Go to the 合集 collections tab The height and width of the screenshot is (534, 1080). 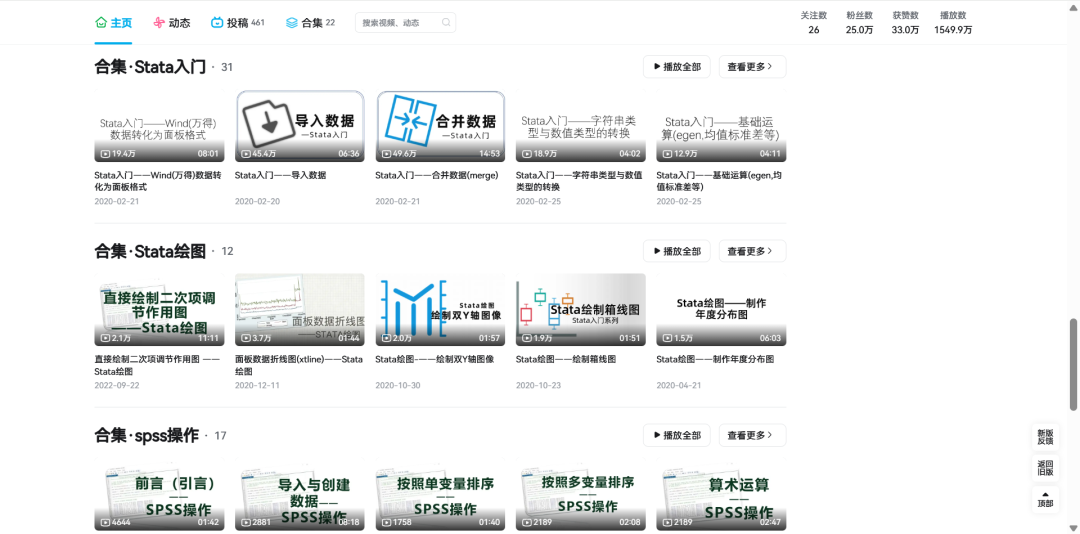coord(310,22)
